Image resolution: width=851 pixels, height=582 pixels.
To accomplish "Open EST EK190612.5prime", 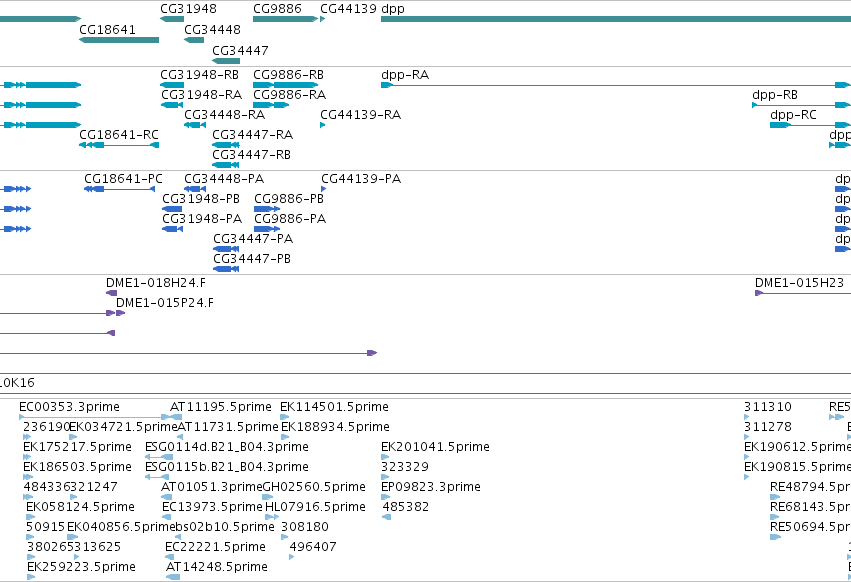I will point(797,447).
